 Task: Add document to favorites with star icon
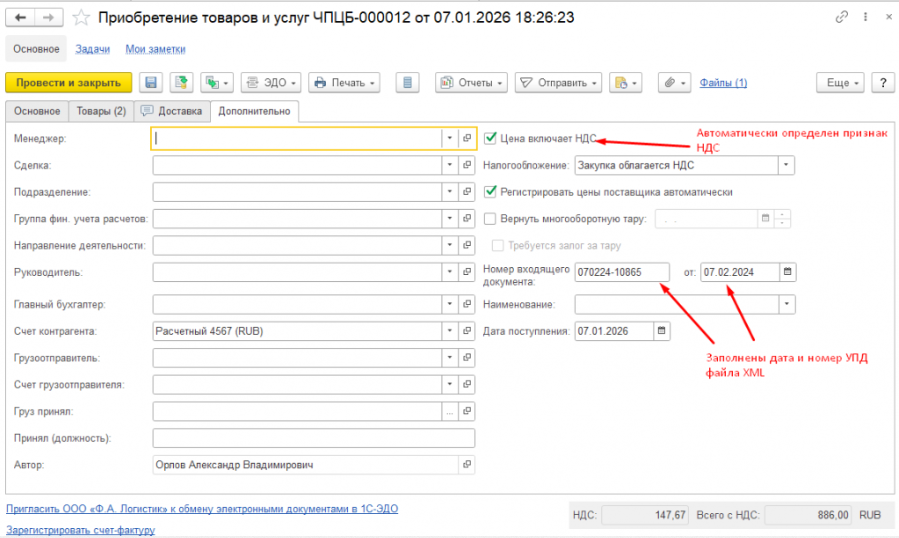pos(81,18)
